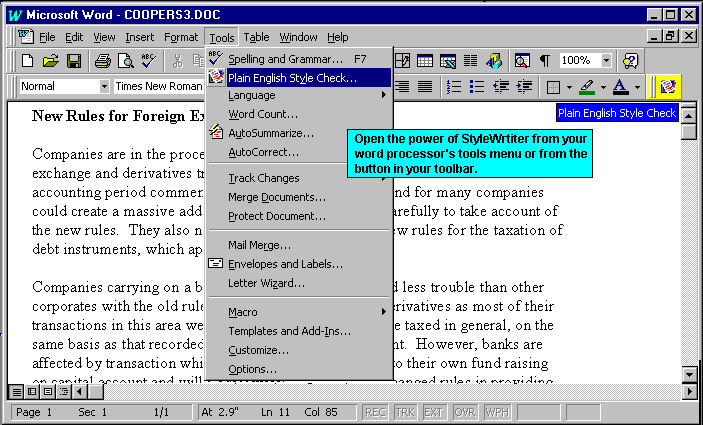Open the font color arrow dropdown

tap(637, 87)
